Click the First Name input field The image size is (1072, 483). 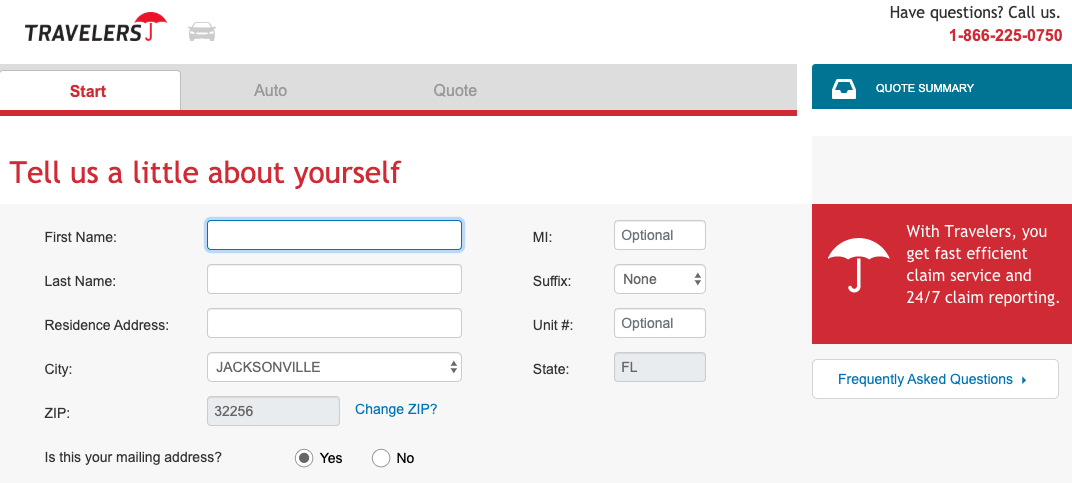pyautogui.click(x=334, y=235)
